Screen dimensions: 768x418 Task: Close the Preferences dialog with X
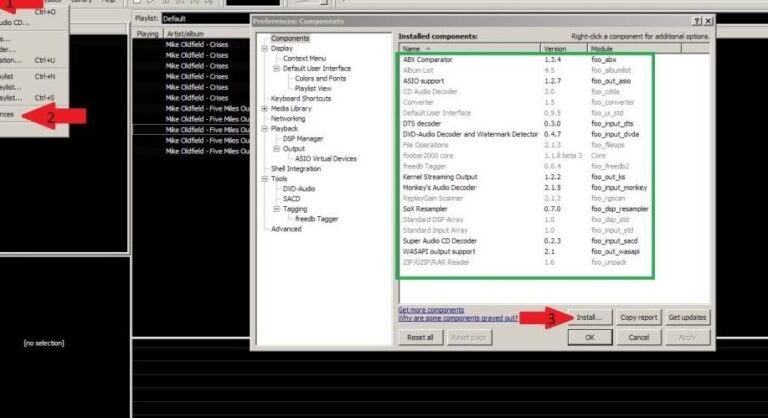[x=708, y=21]
